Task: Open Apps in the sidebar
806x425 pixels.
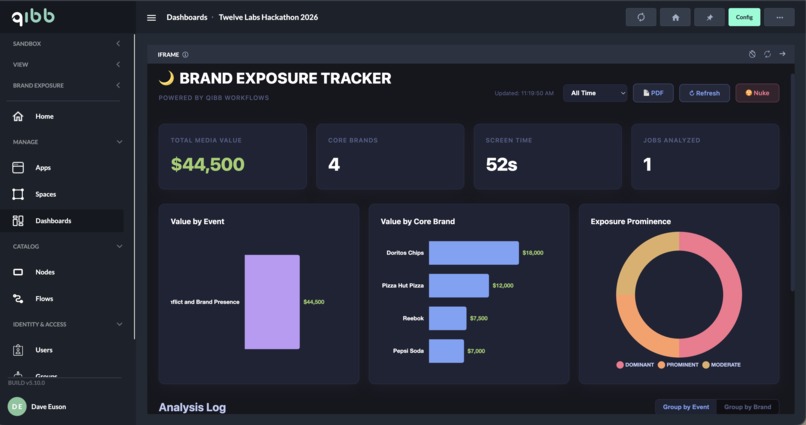Action: (x=62, y=168)
